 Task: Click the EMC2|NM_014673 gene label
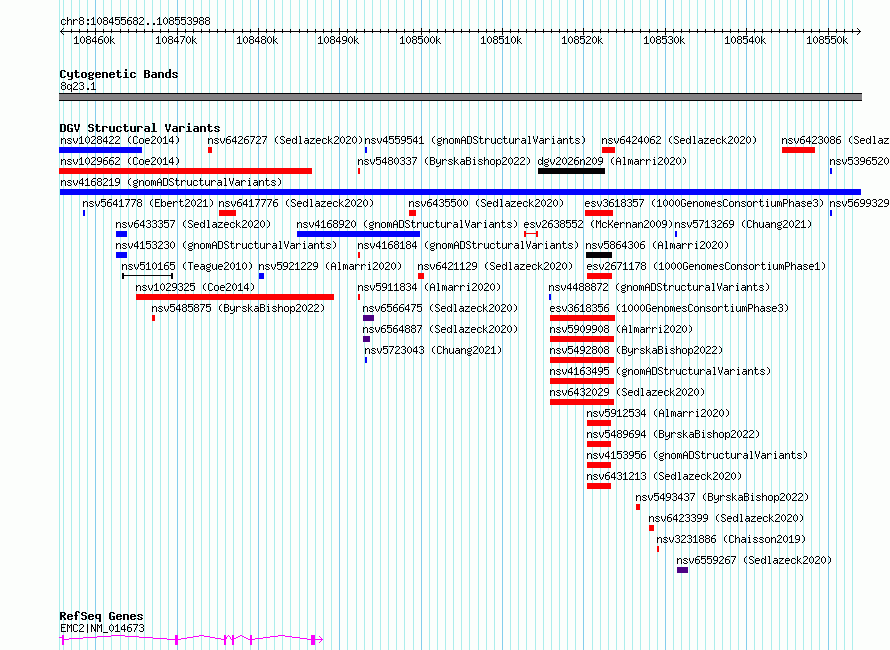click(102, 628)
